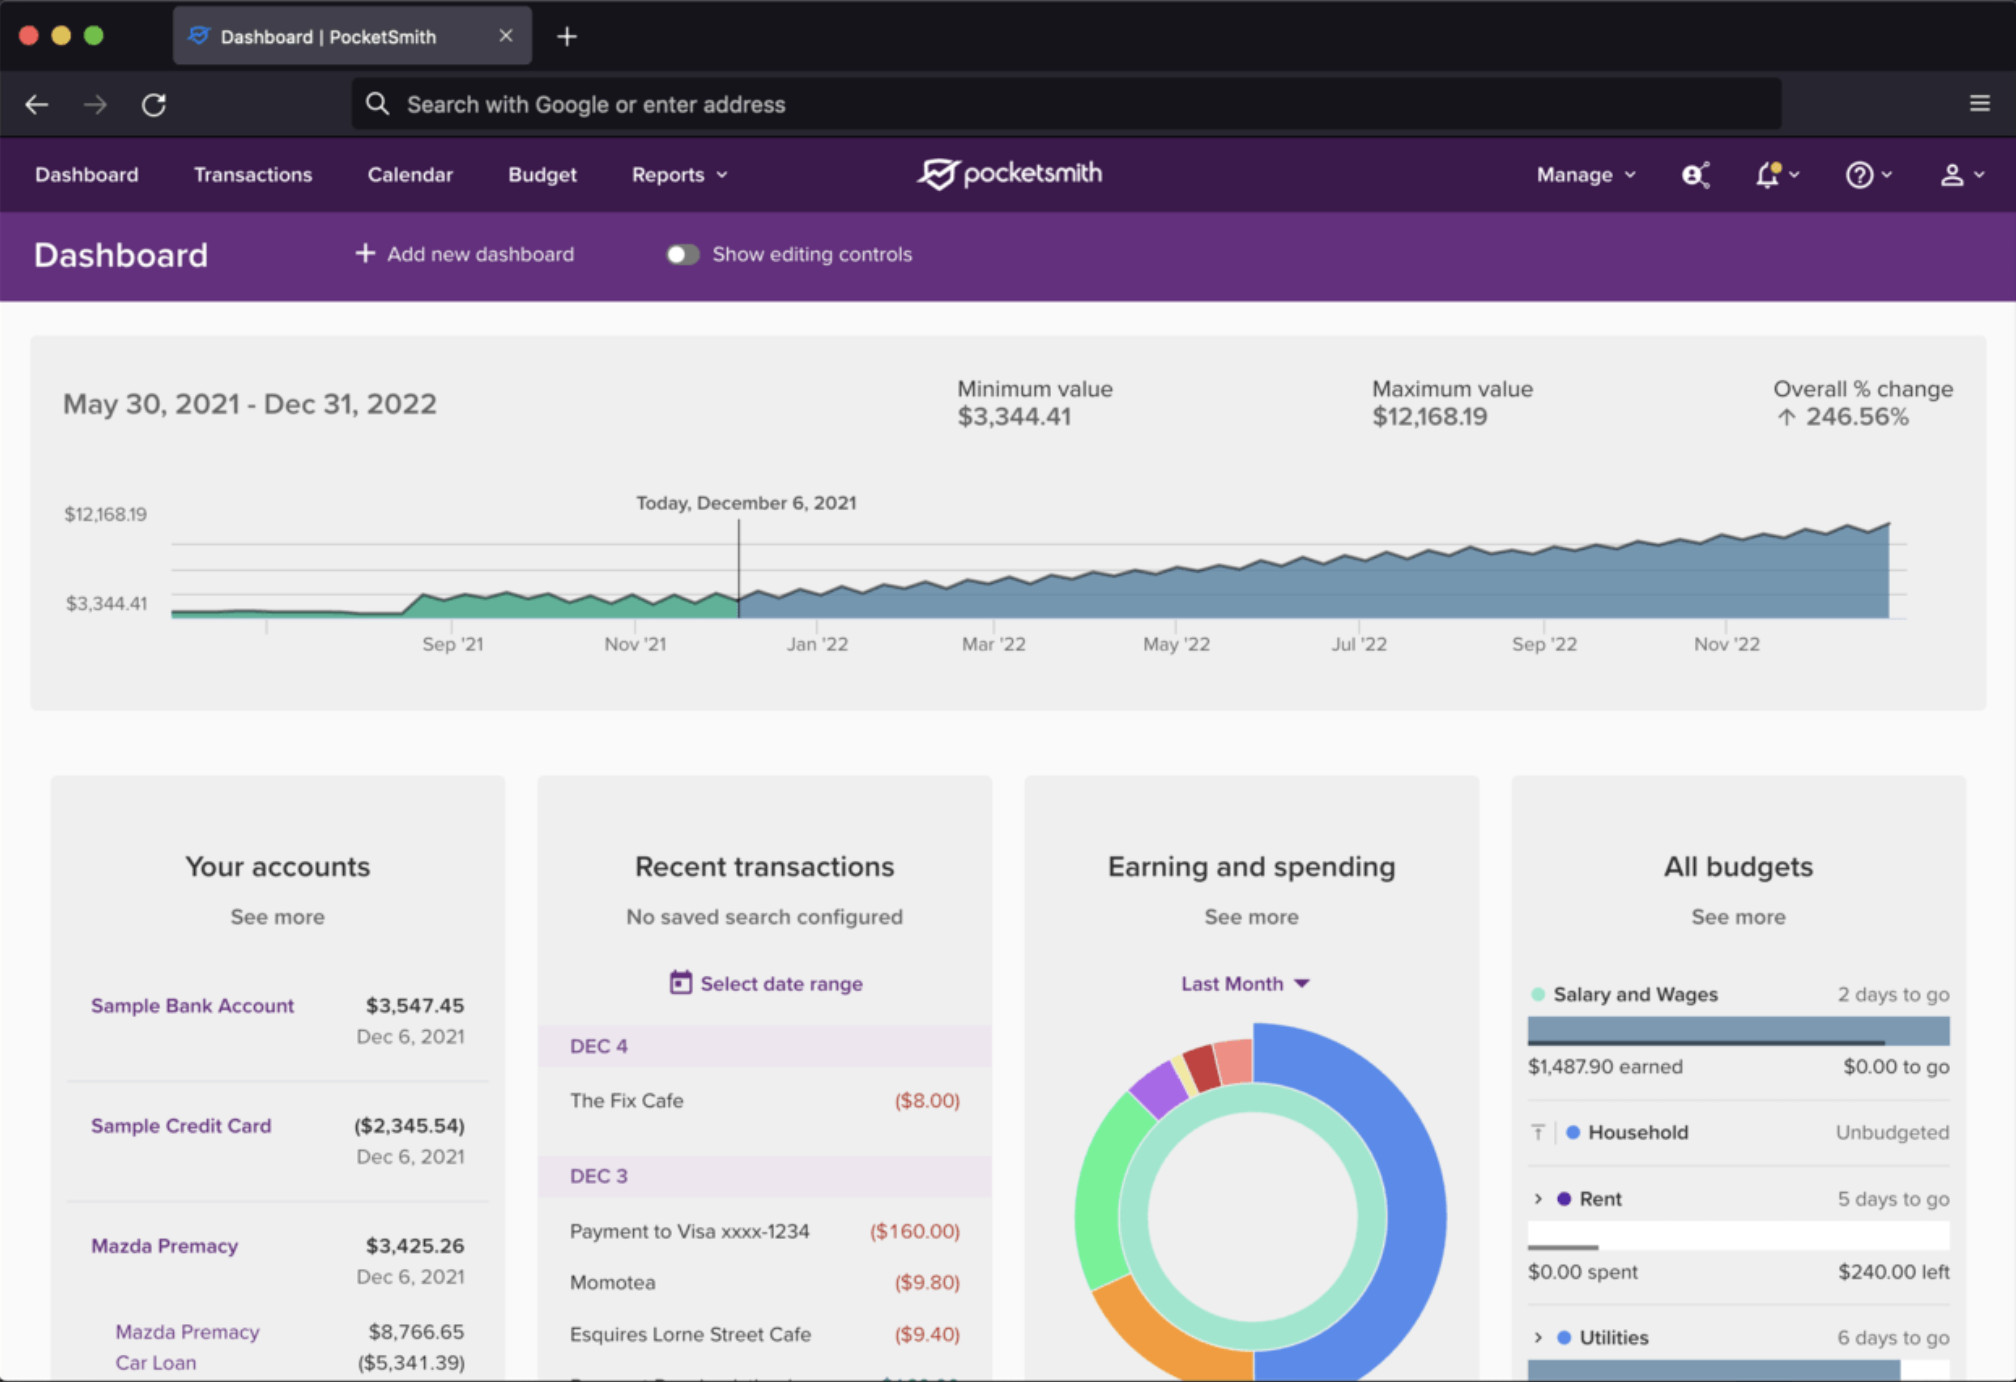Open the browser hamburger menu
This screenshot has height=1382, width=2016.
click(1979, 103)
